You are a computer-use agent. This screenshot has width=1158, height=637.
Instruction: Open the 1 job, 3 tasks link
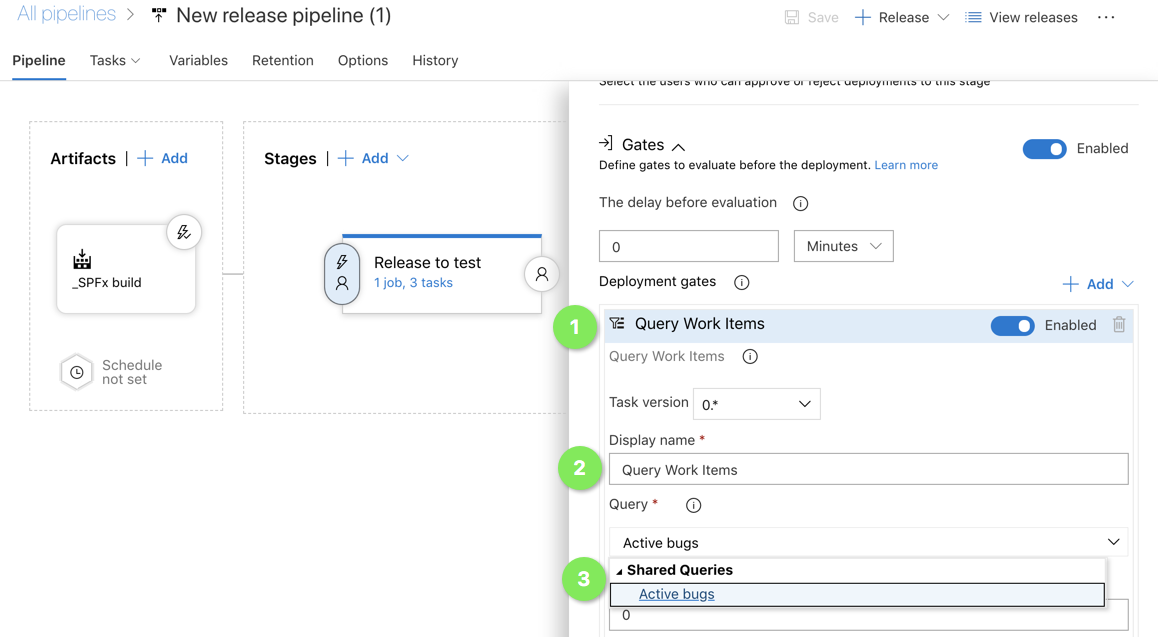click(414, 283)
